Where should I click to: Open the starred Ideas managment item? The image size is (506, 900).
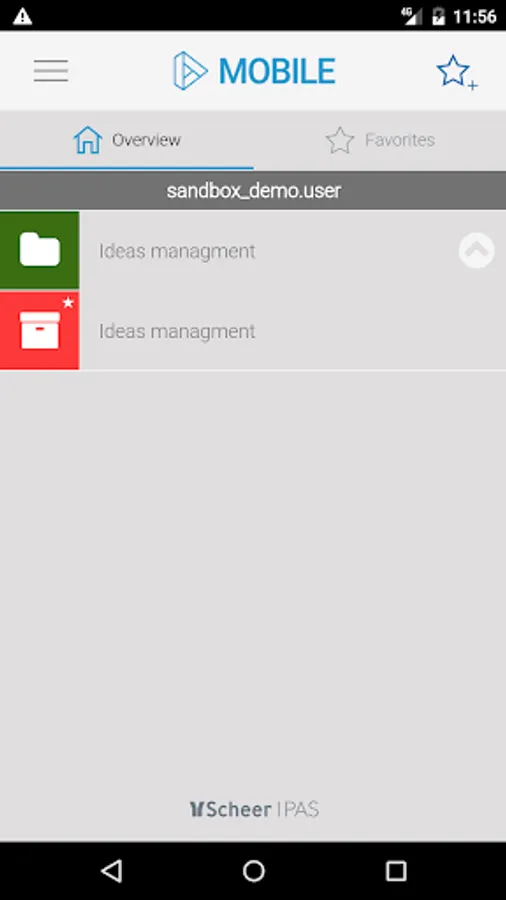click(253, 331)
